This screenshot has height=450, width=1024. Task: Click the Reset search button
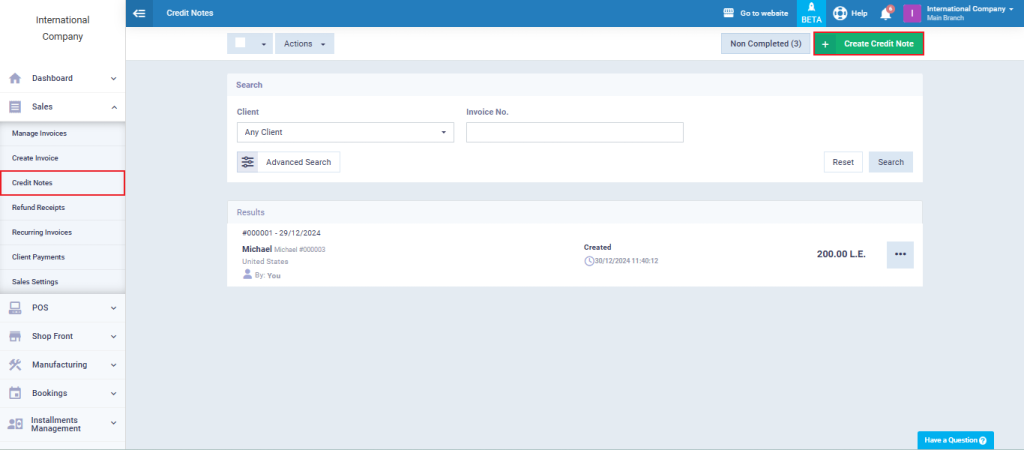(x=843, y=162)
